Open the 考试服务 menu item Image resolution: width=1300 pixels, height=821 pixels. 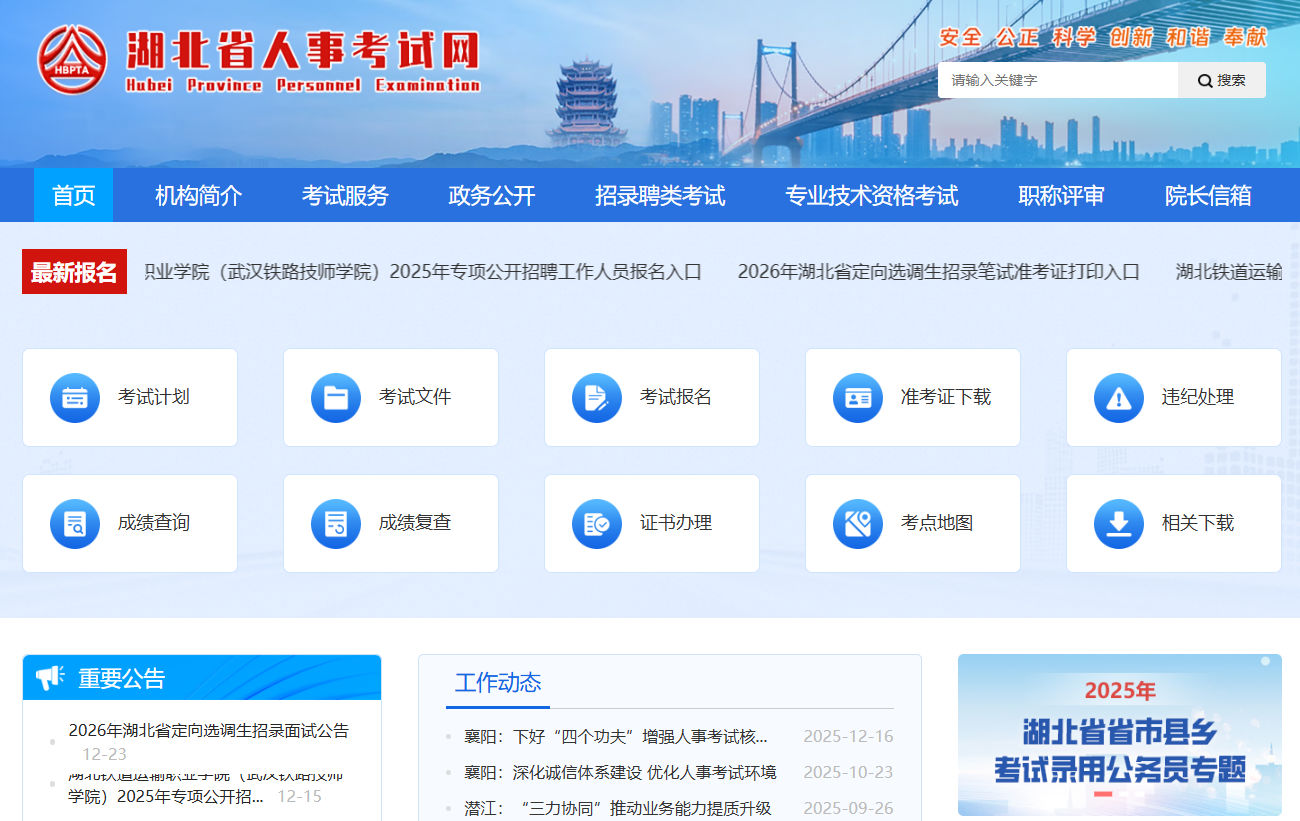click(x=345, y=195)
